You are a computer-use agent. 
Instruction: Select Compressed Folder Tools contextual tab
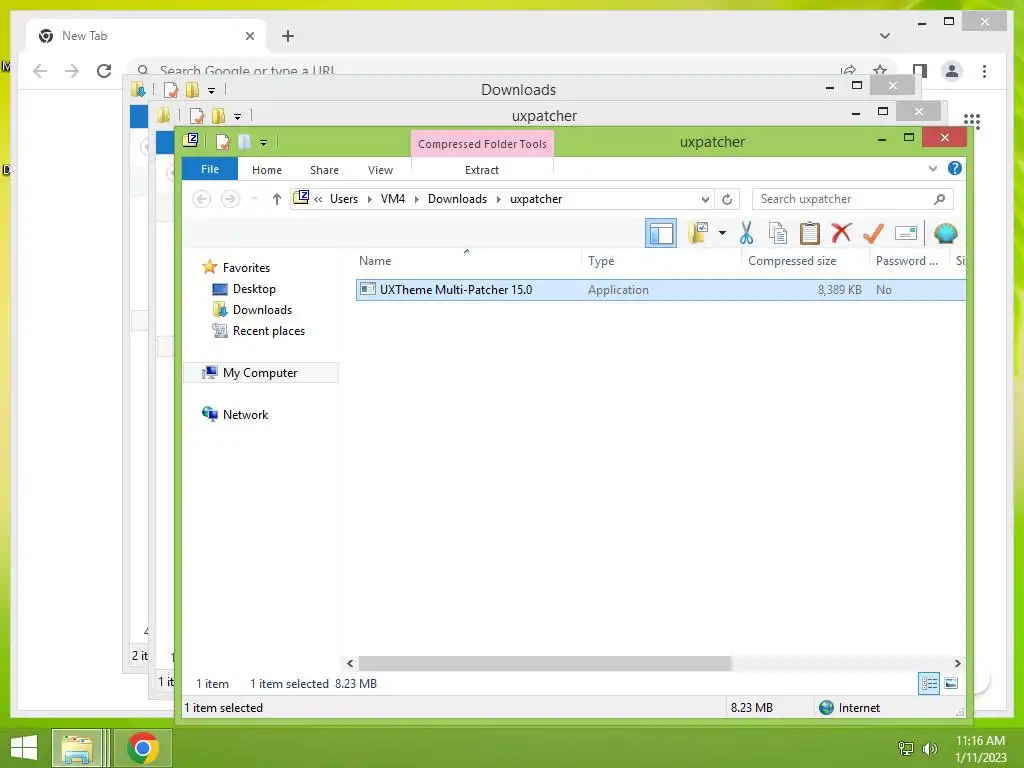pyautogui.click(x=482, y=144)
